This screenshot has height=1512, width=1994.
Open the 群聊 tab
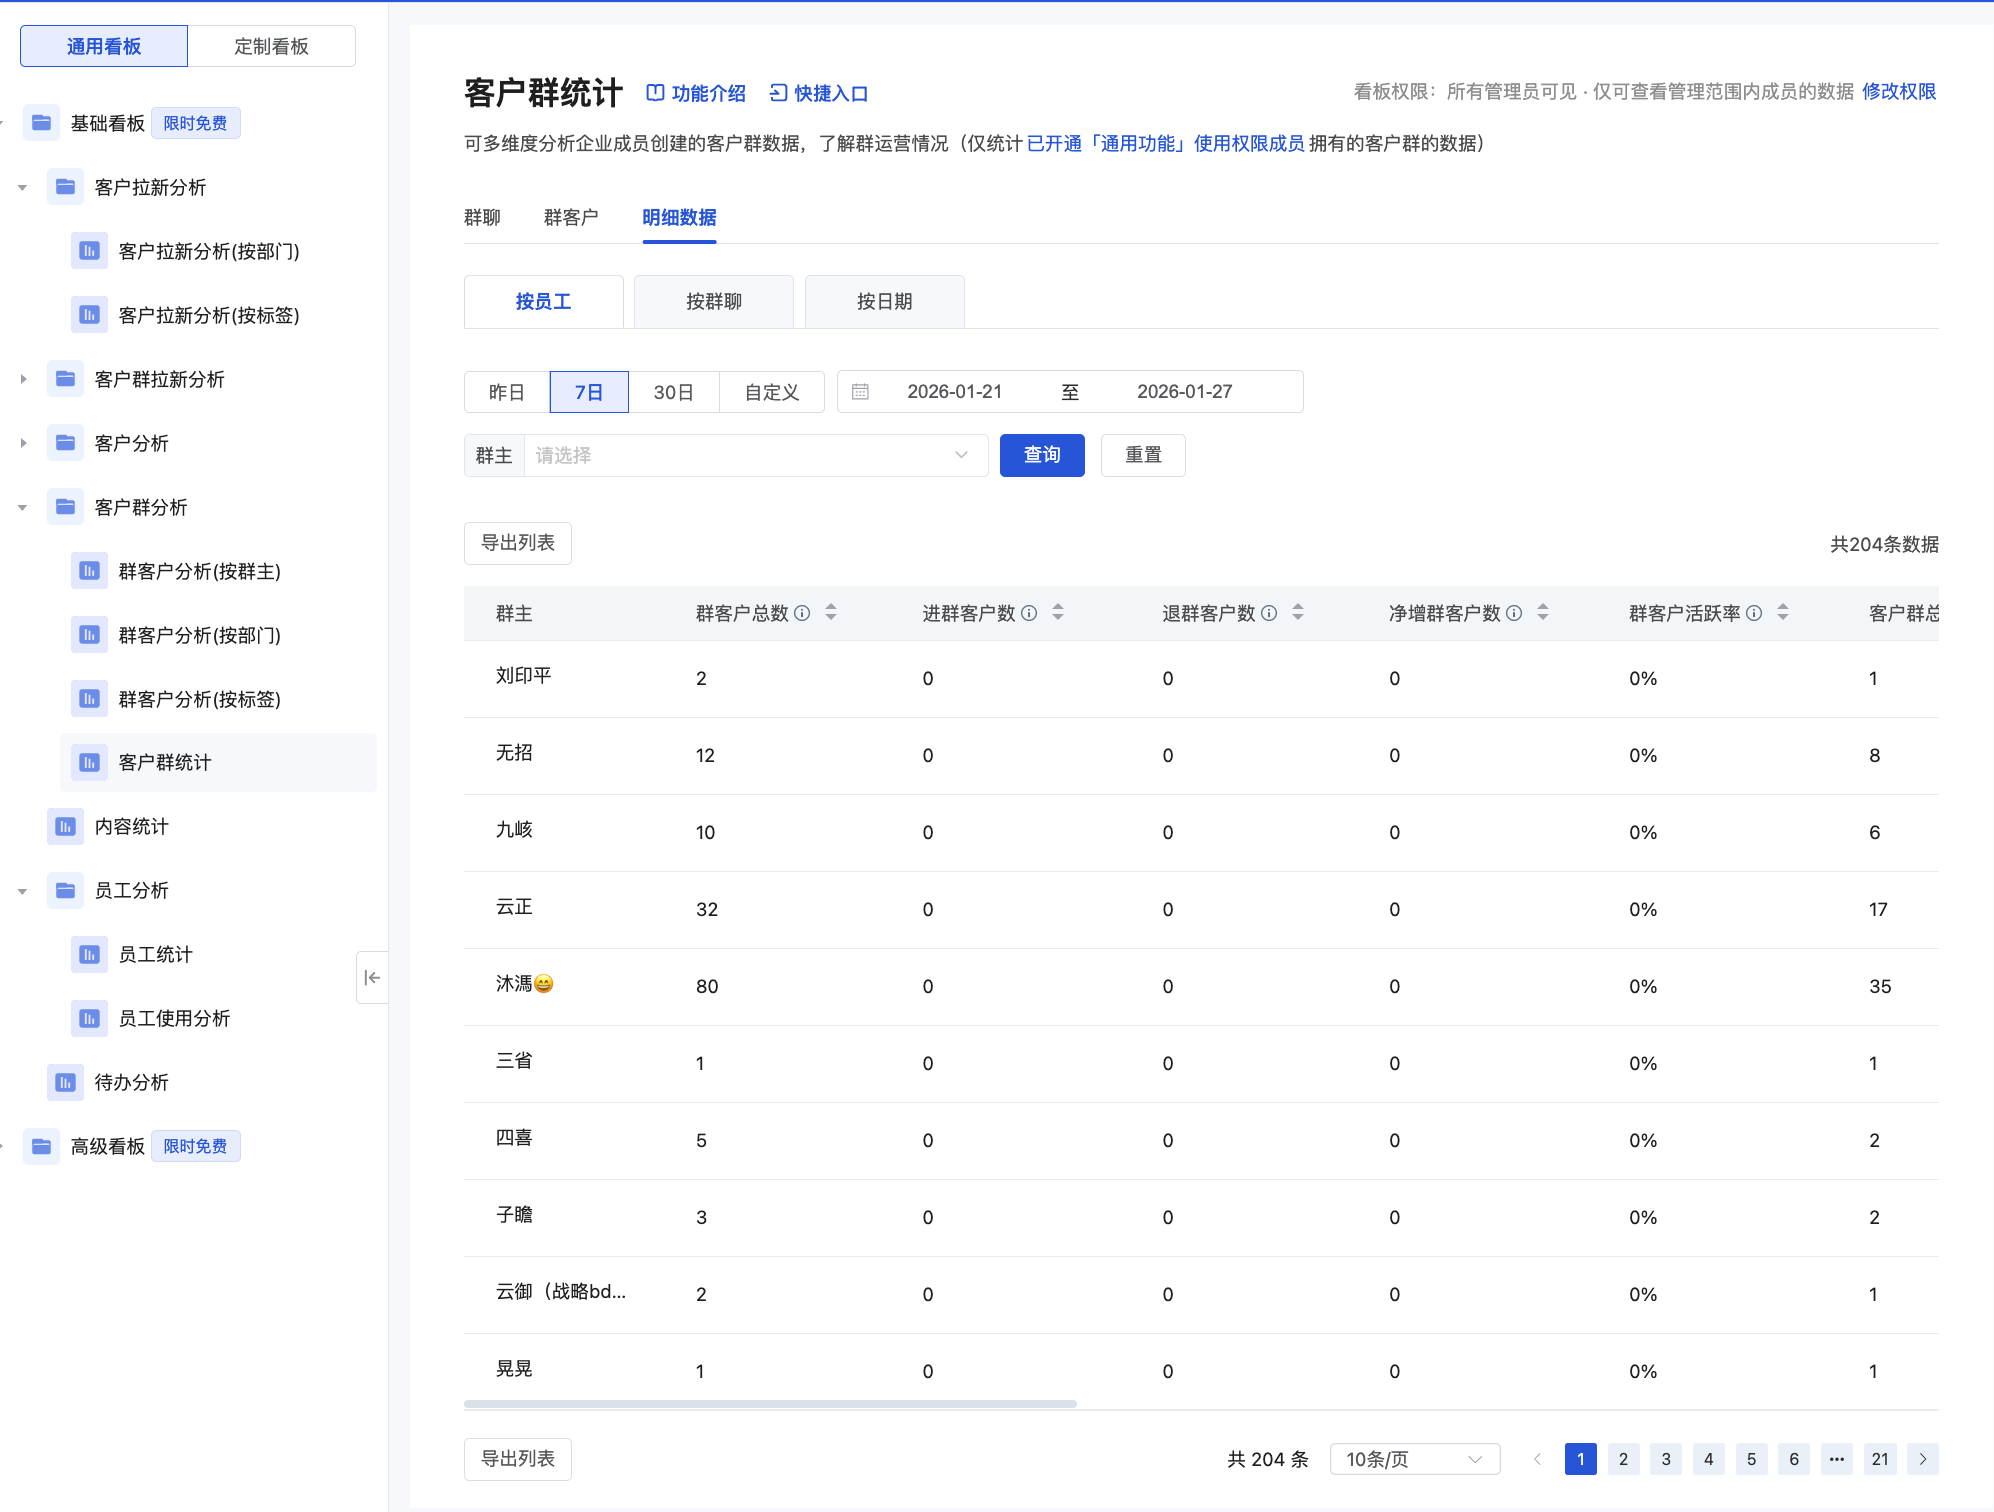point(482,218)
